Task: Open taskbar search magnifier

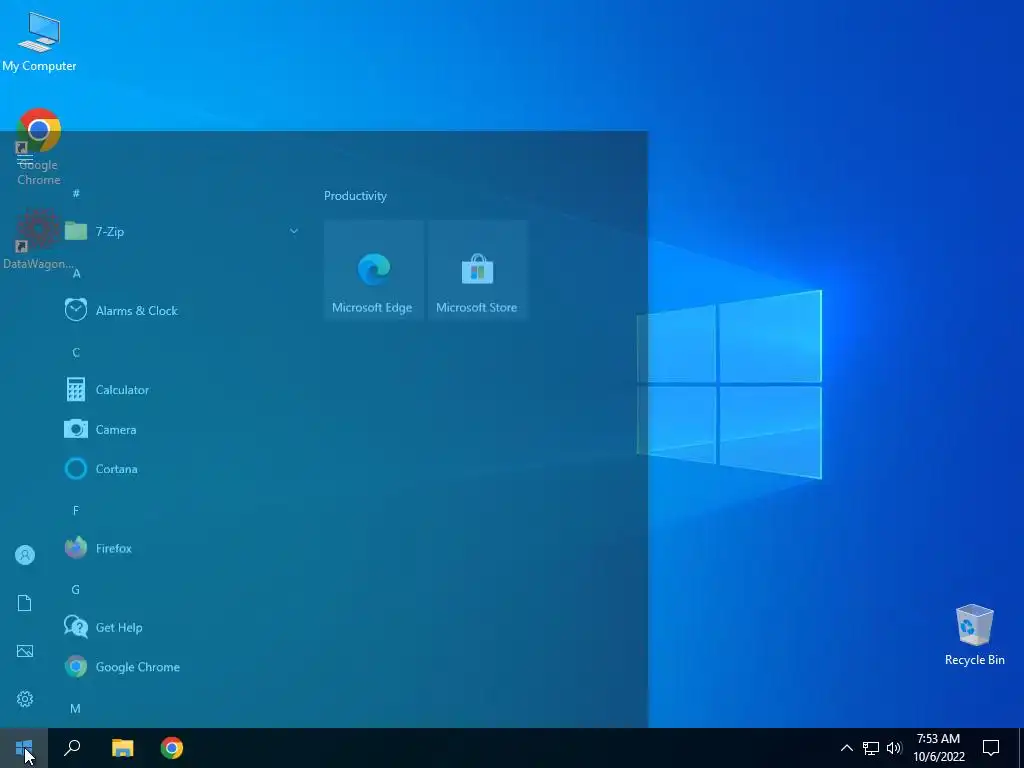Action: coord(72,748)
